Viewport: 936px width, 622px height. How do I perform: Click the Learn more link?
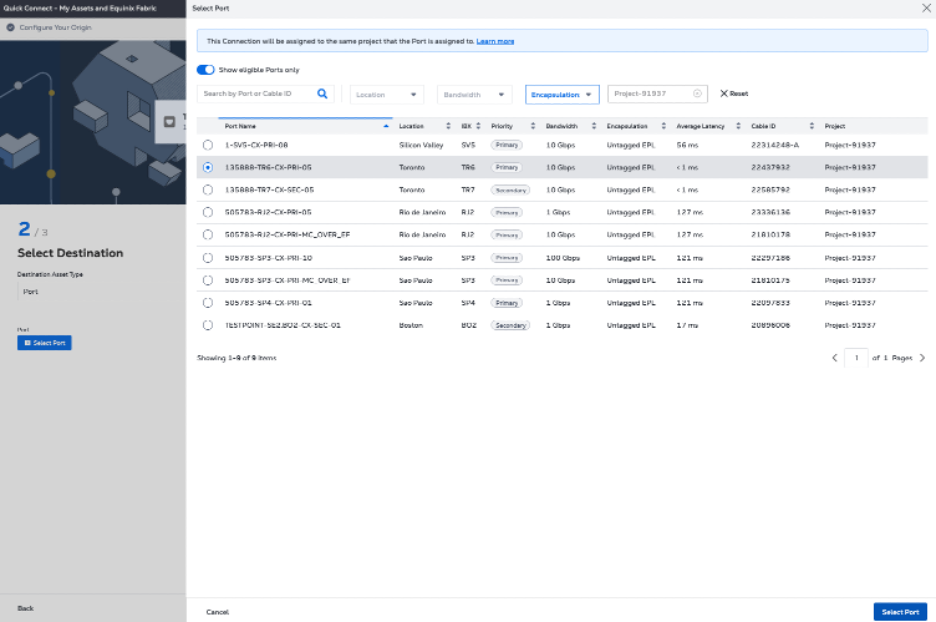495,41
